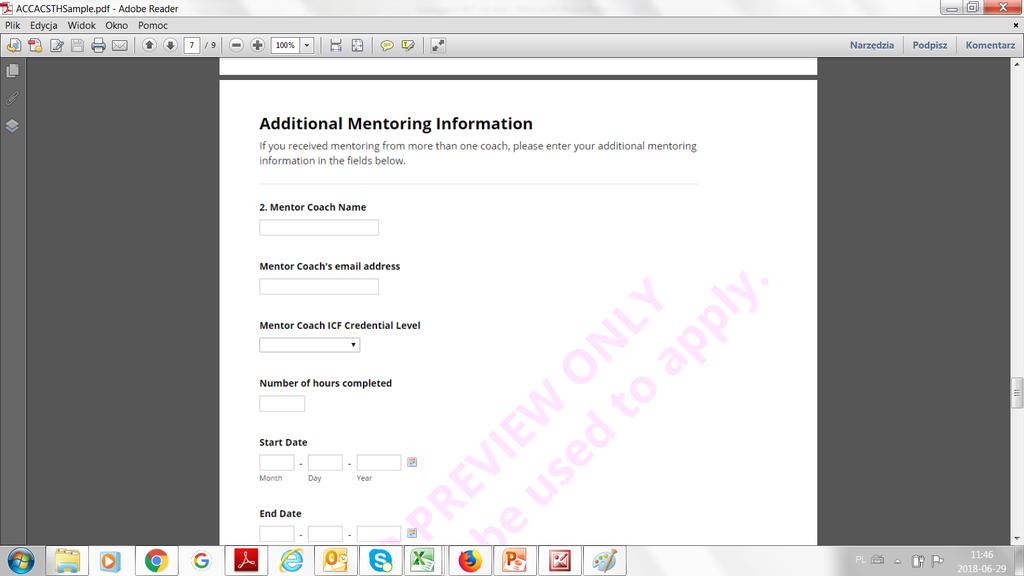Click the Start Date Day field

325,462
